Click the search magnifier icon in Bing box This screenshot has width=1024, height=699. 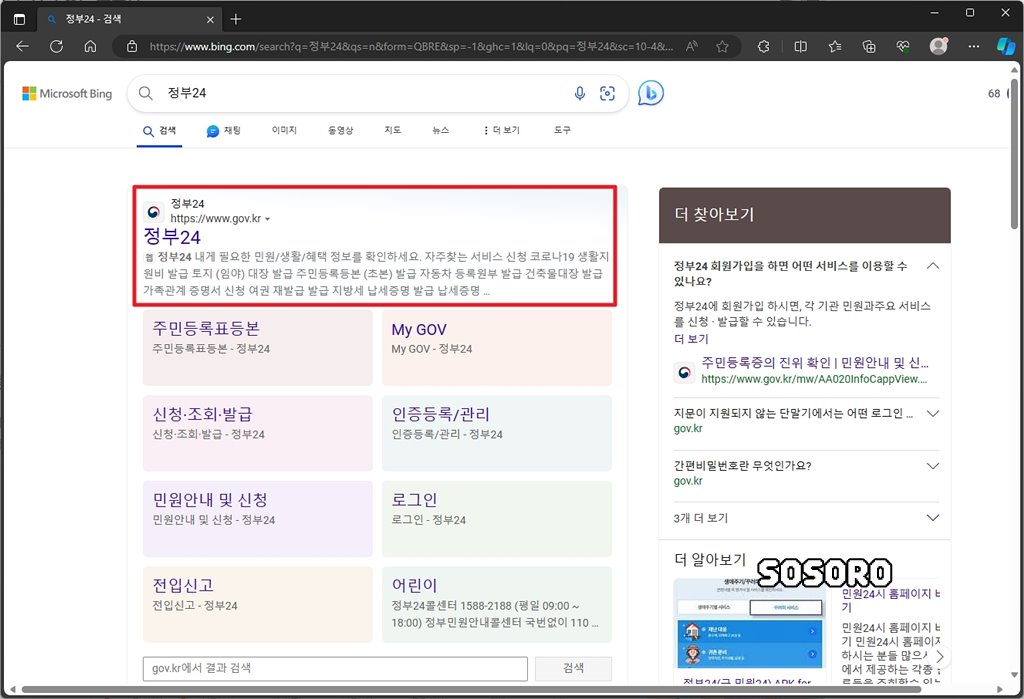146,93
